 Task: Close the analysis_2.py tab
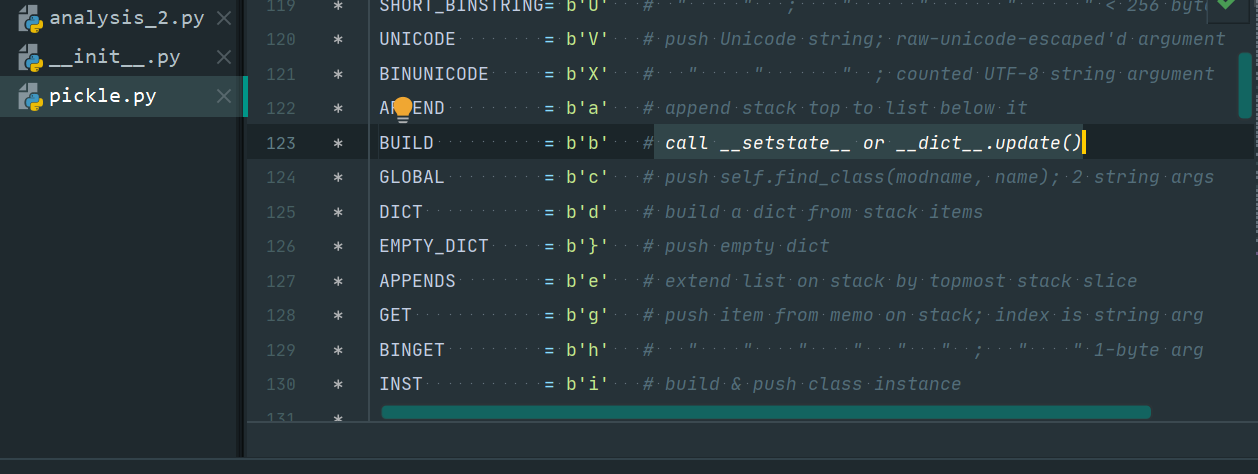pyautogui.click(x=224, y=18)
